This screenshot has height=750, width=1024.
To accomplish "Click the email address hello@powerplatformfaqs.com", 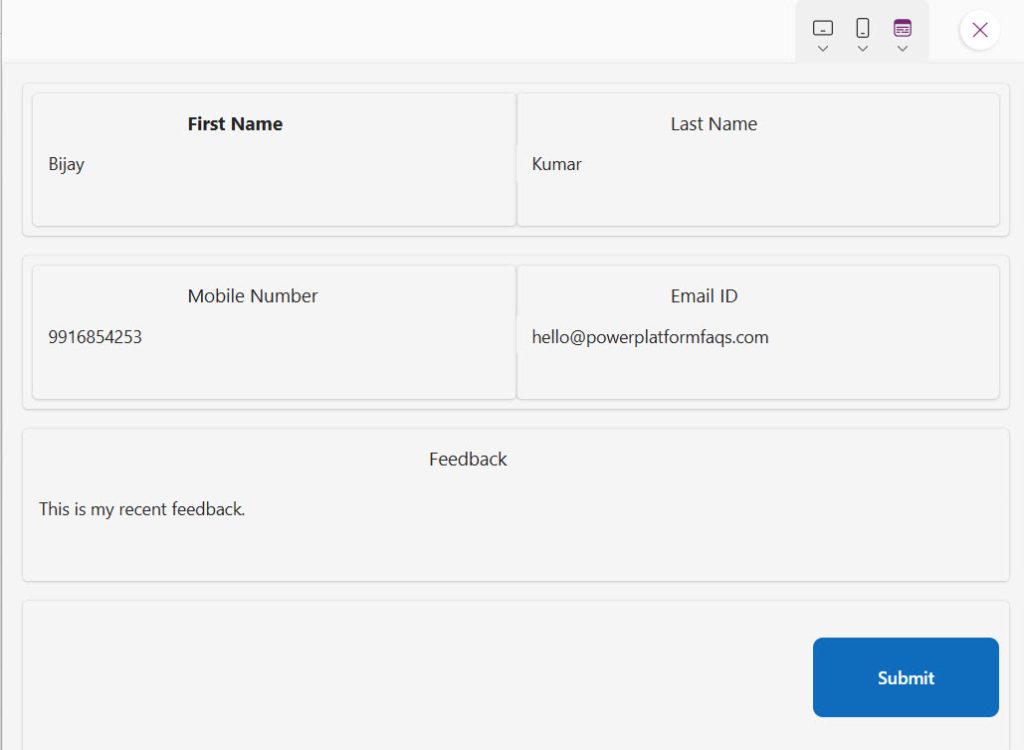I will point(649,337).
